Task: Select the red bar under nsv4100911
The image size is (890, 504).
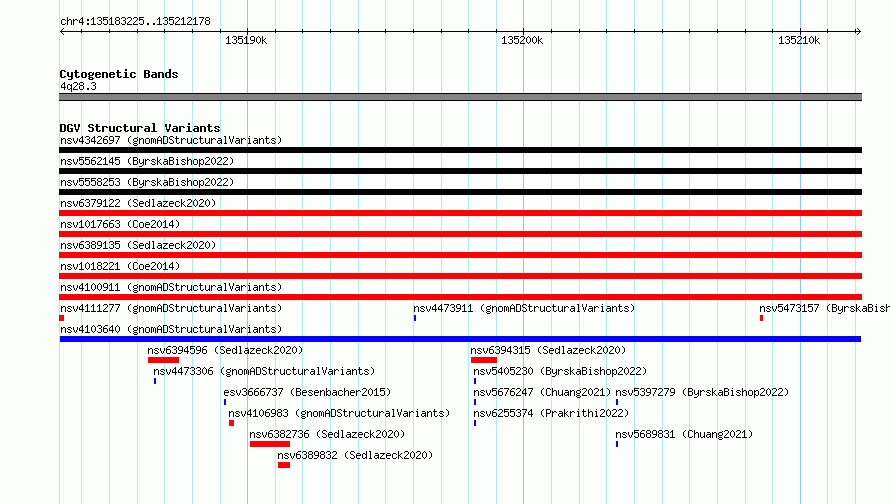Action: click(x=460, y=297)
